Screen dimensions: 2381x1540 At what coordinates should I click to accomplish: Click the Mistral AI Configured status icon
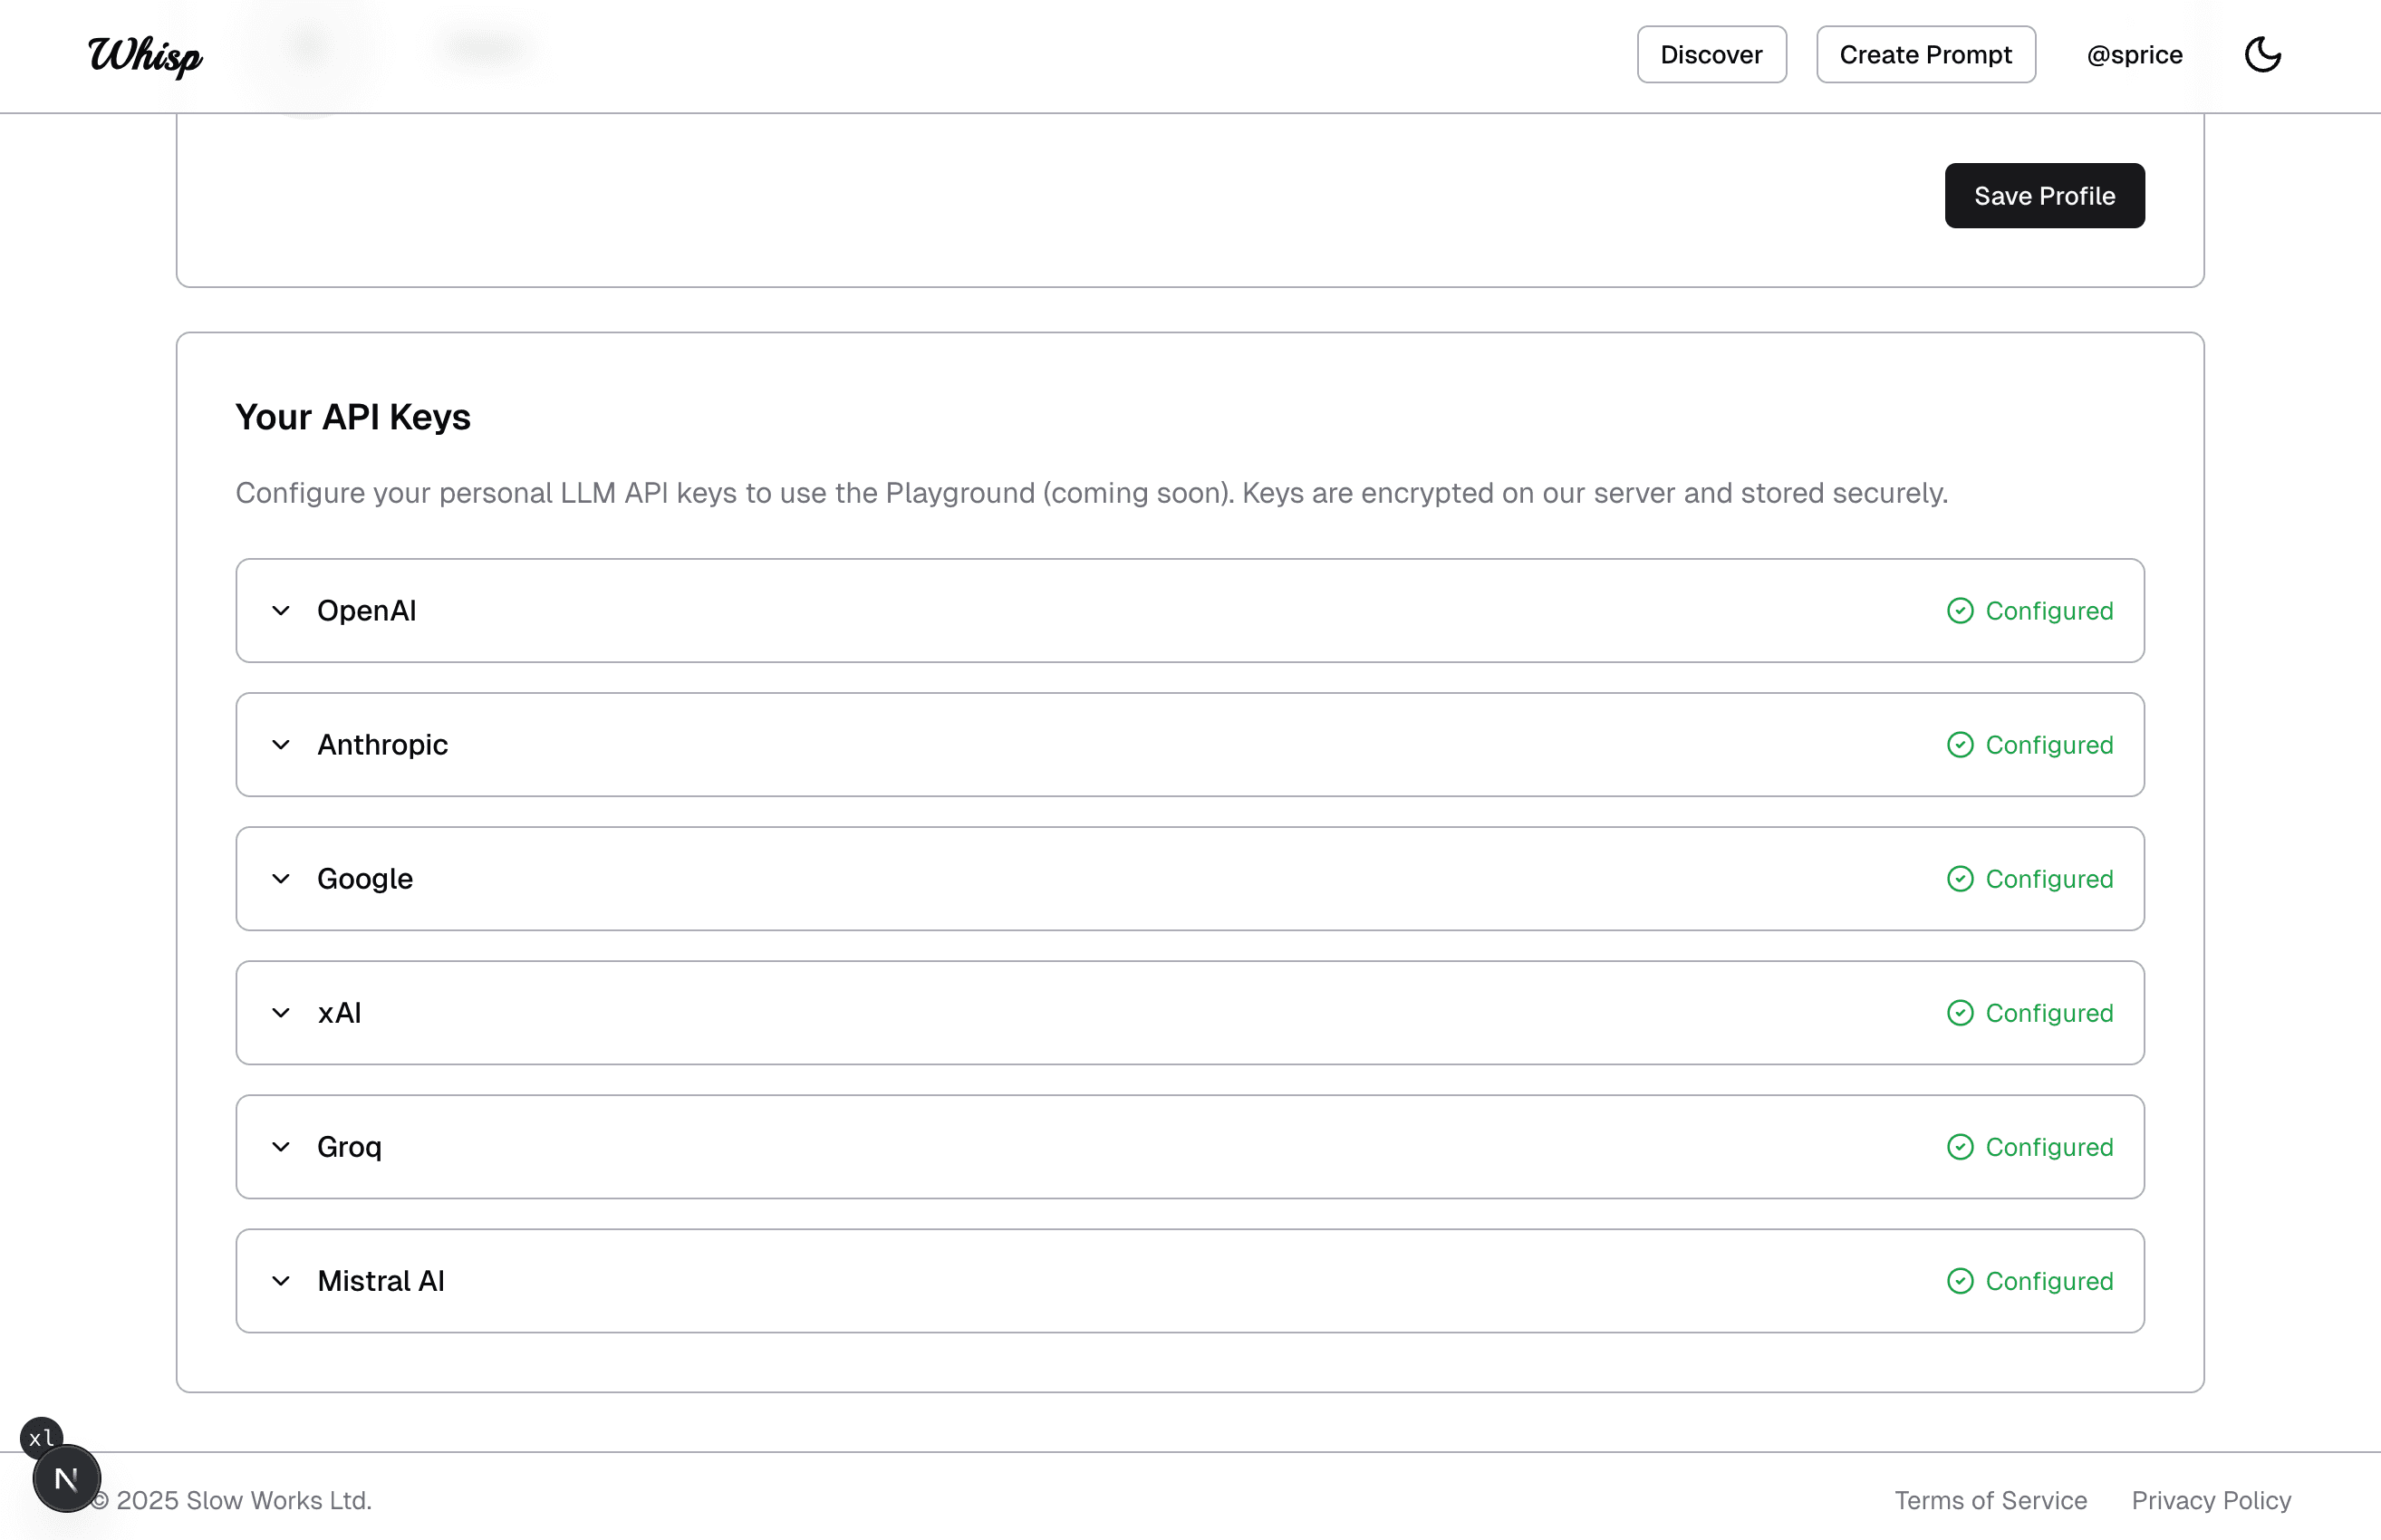click(1960, 1281)
